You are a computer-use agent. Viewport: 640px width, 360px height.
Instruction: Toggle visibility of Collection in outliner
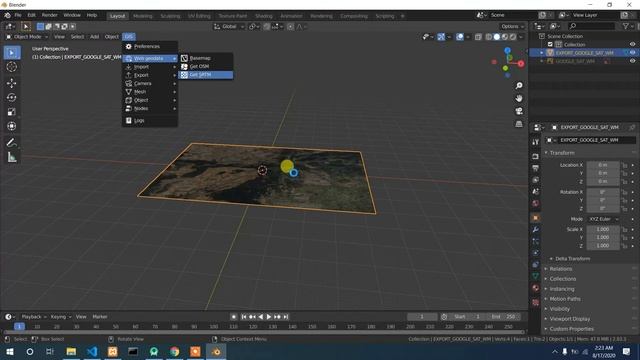click(632, 44)
